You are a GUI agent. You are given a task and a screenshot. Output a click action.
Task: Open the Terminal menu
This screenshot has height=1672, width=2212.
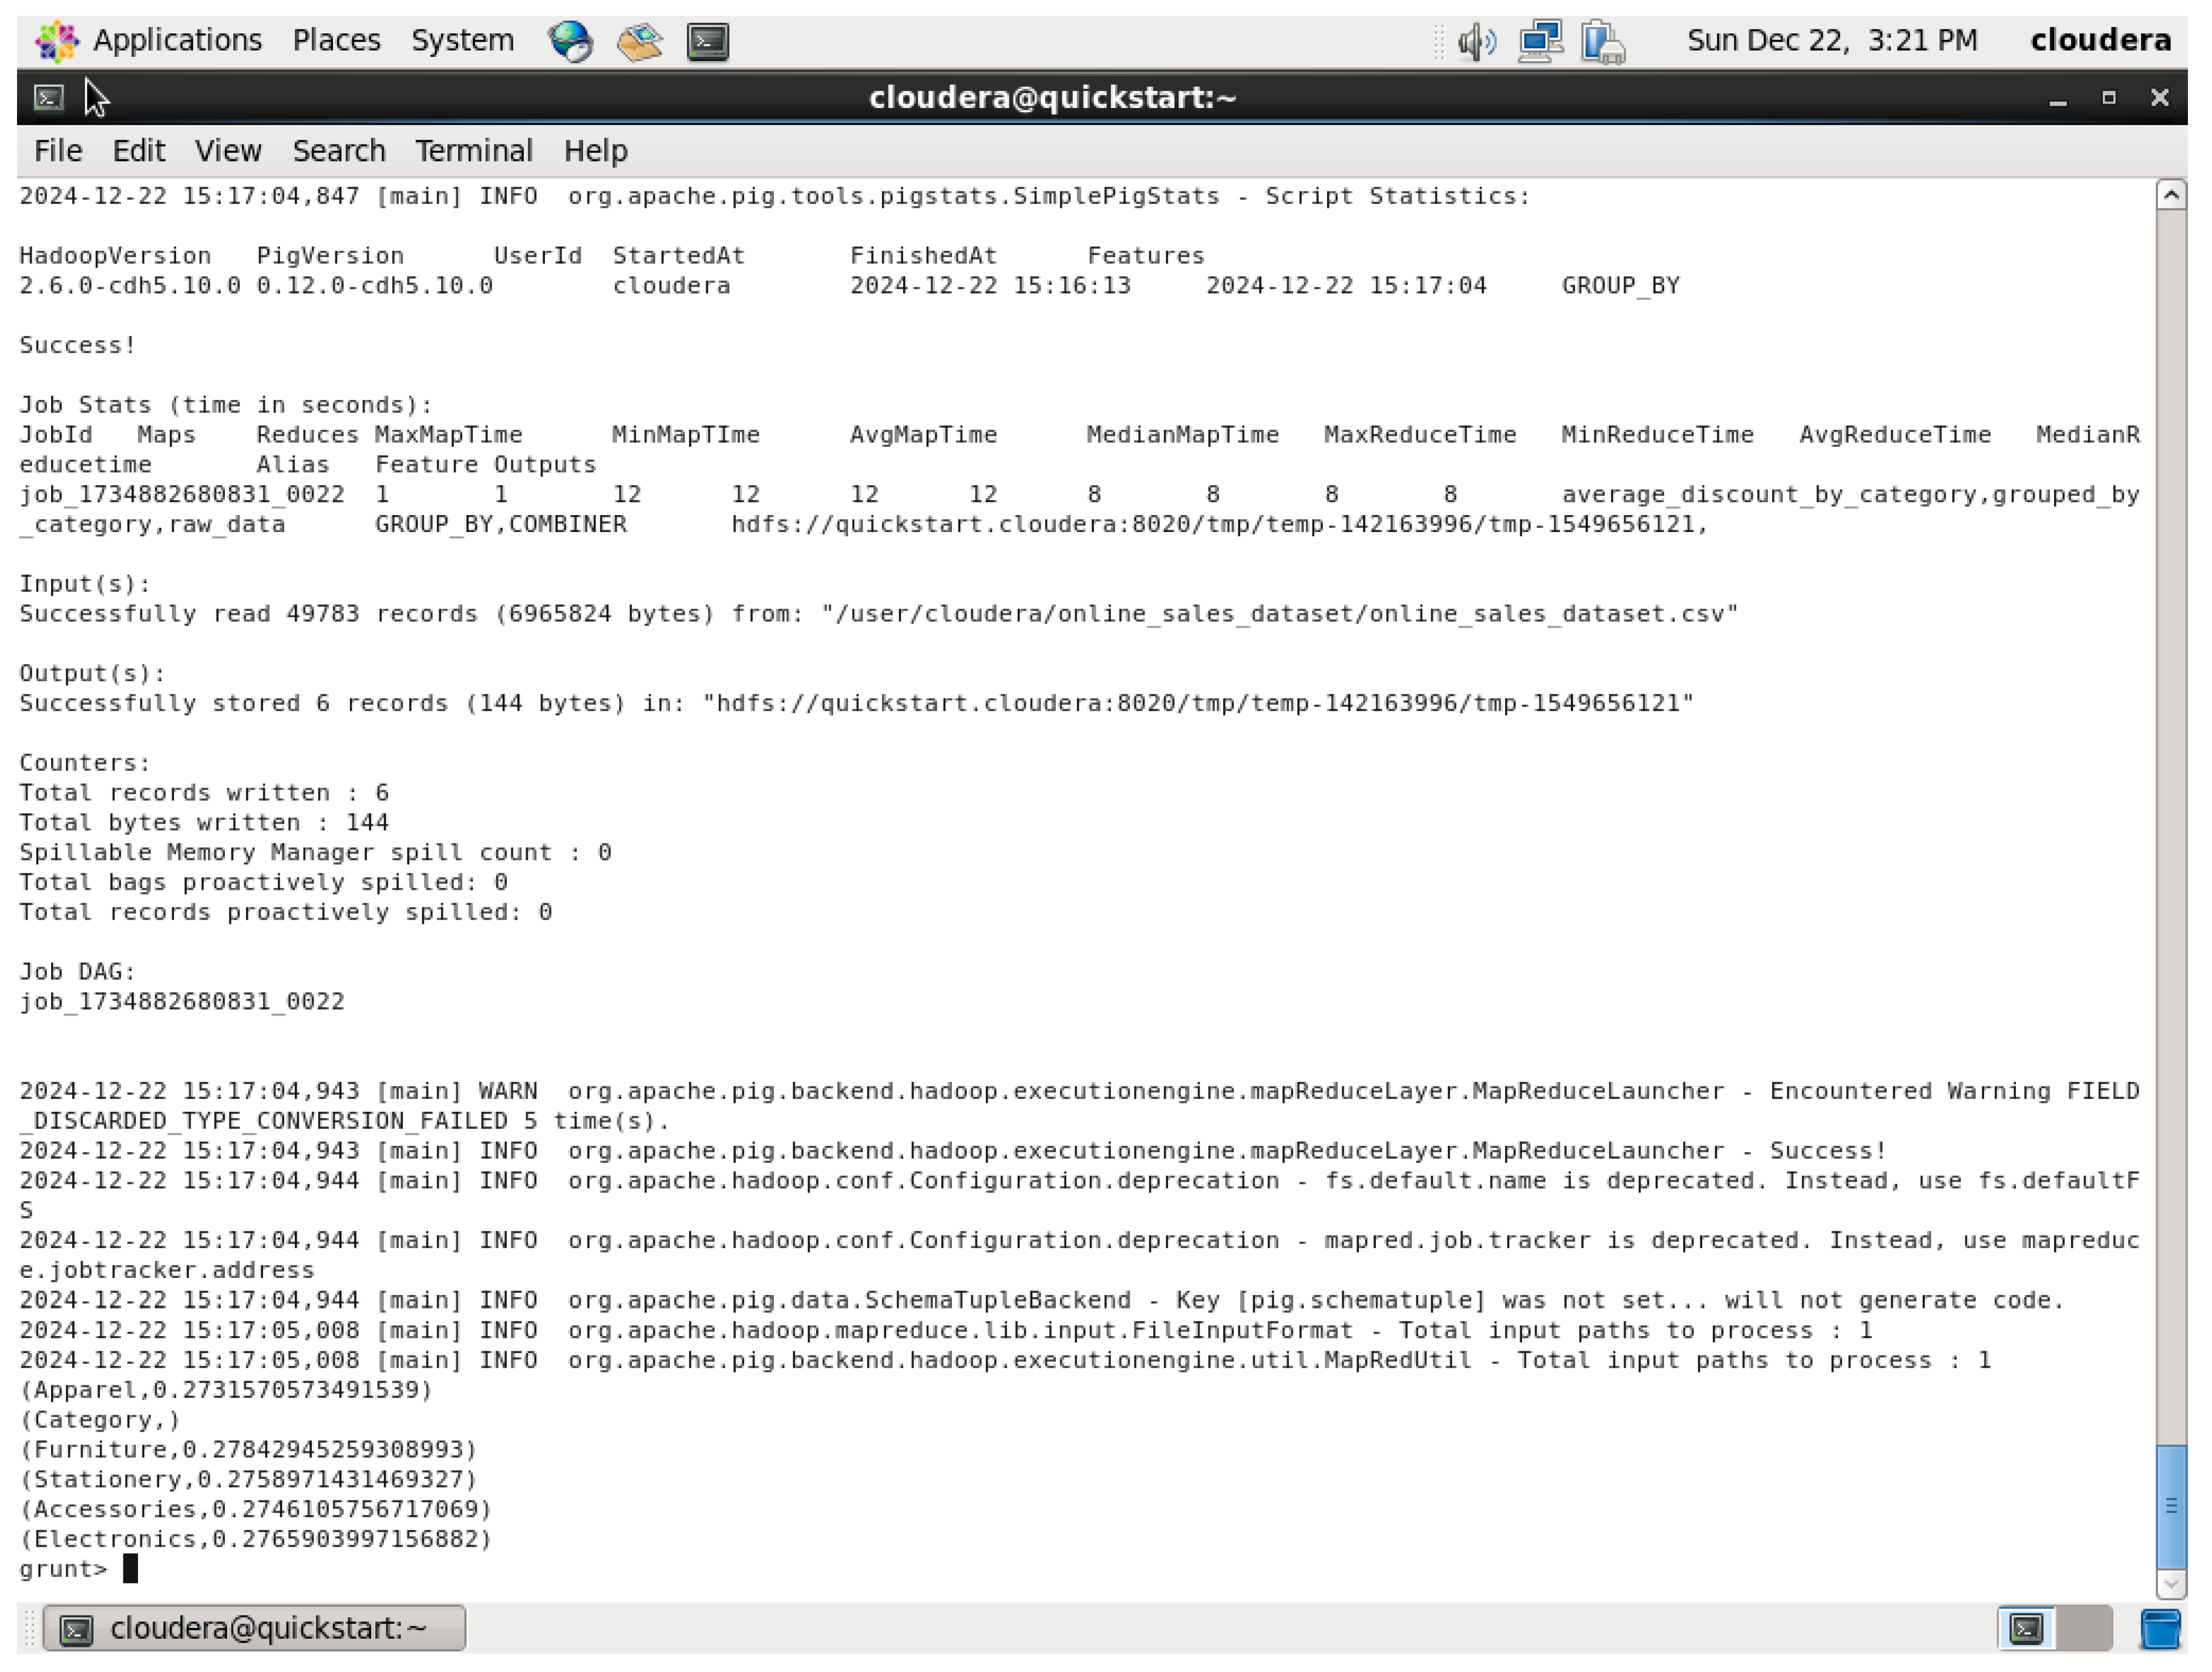(x=474, y=150)
